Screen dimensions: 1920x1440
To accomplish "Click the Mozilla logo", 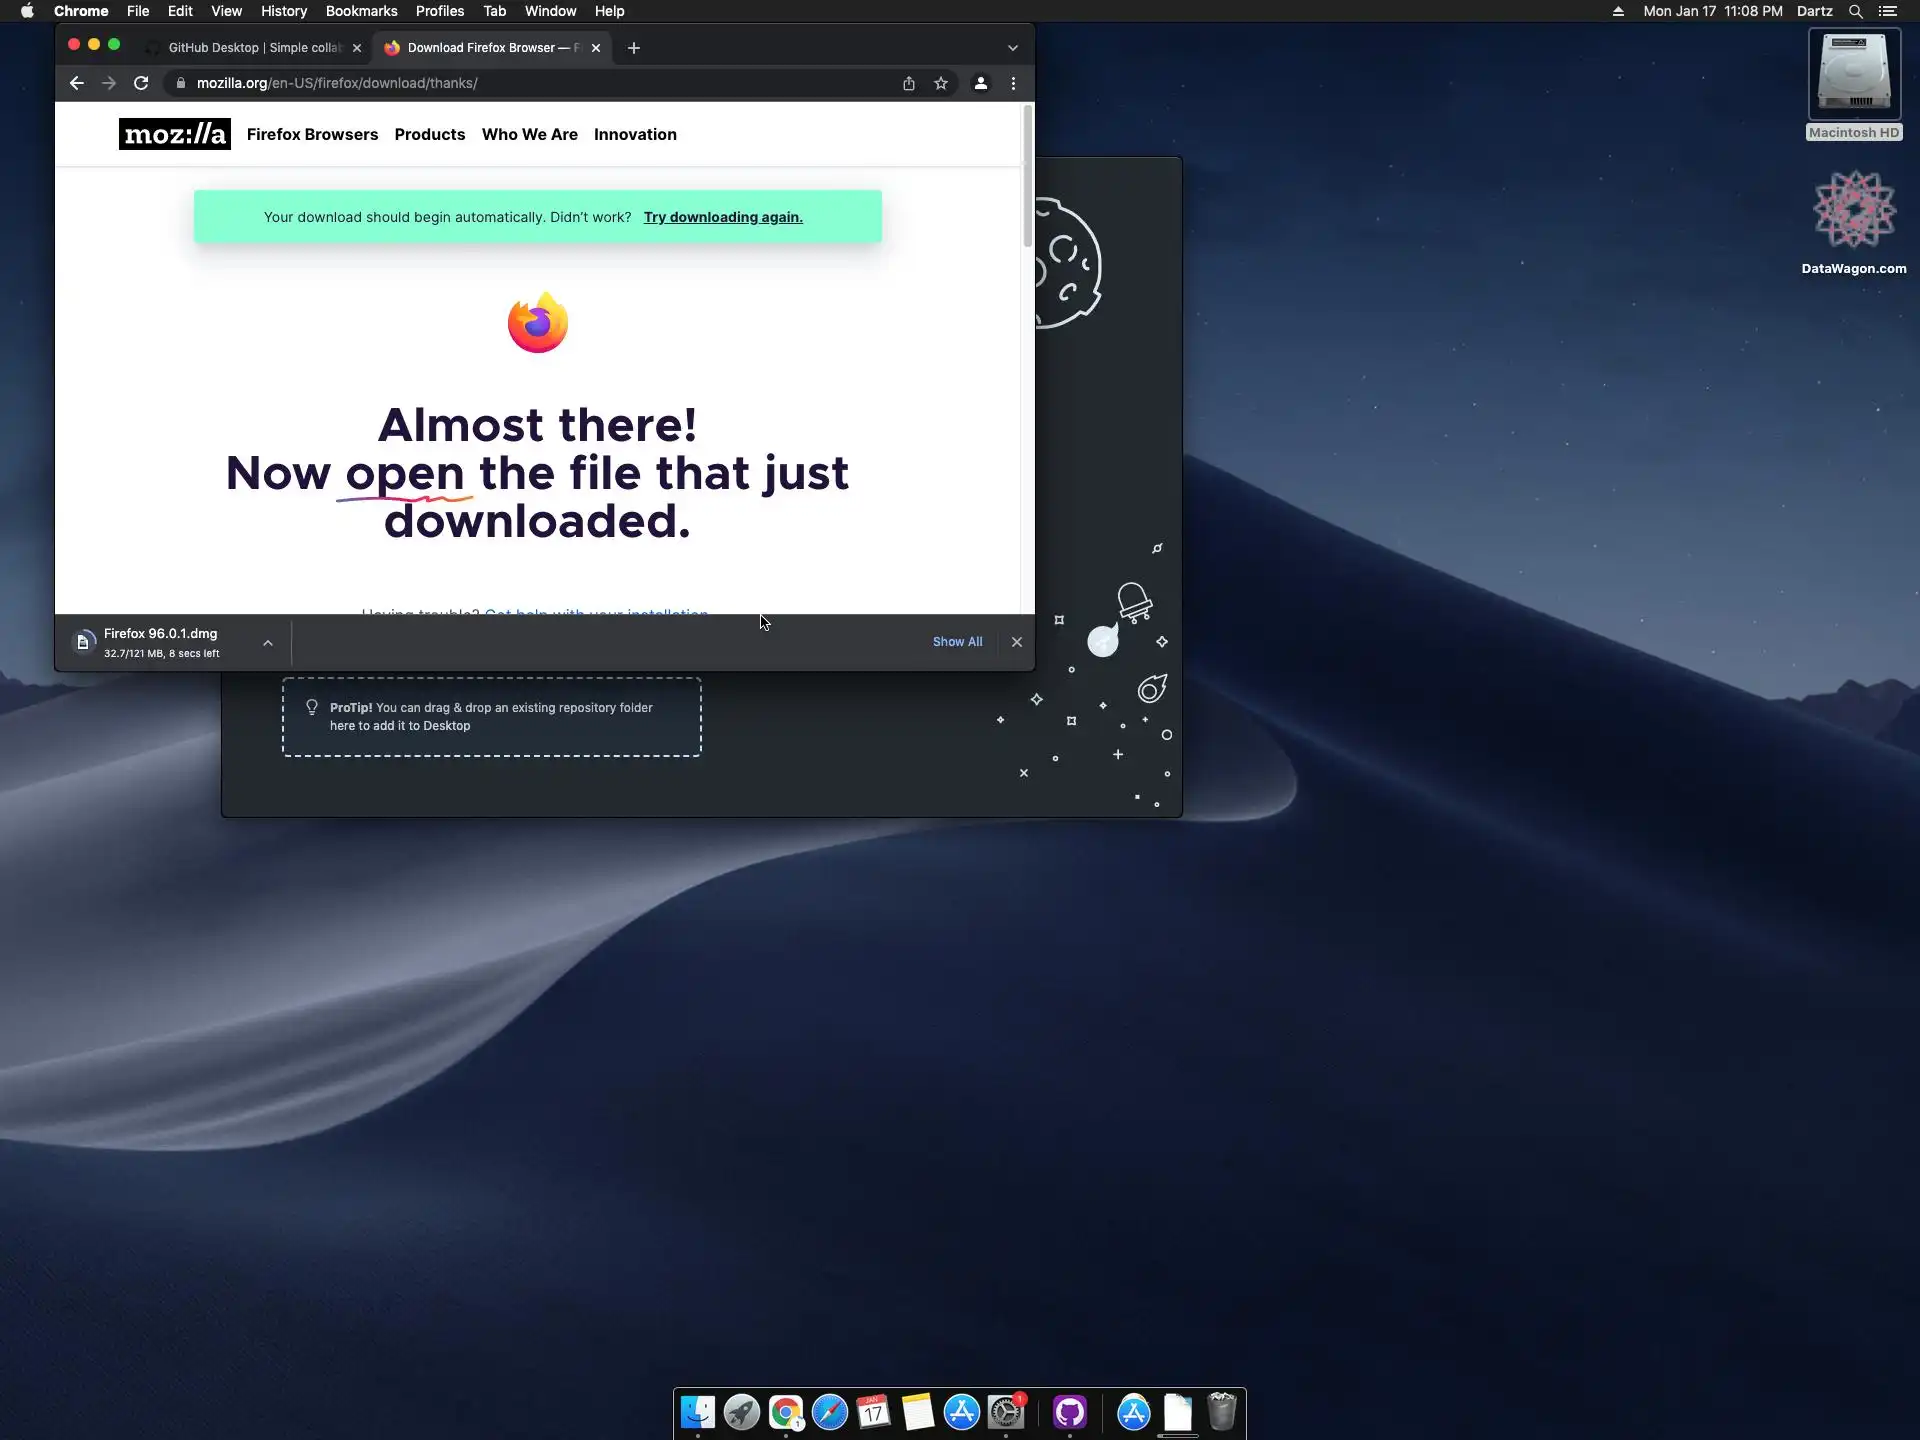I will [174, 134].
